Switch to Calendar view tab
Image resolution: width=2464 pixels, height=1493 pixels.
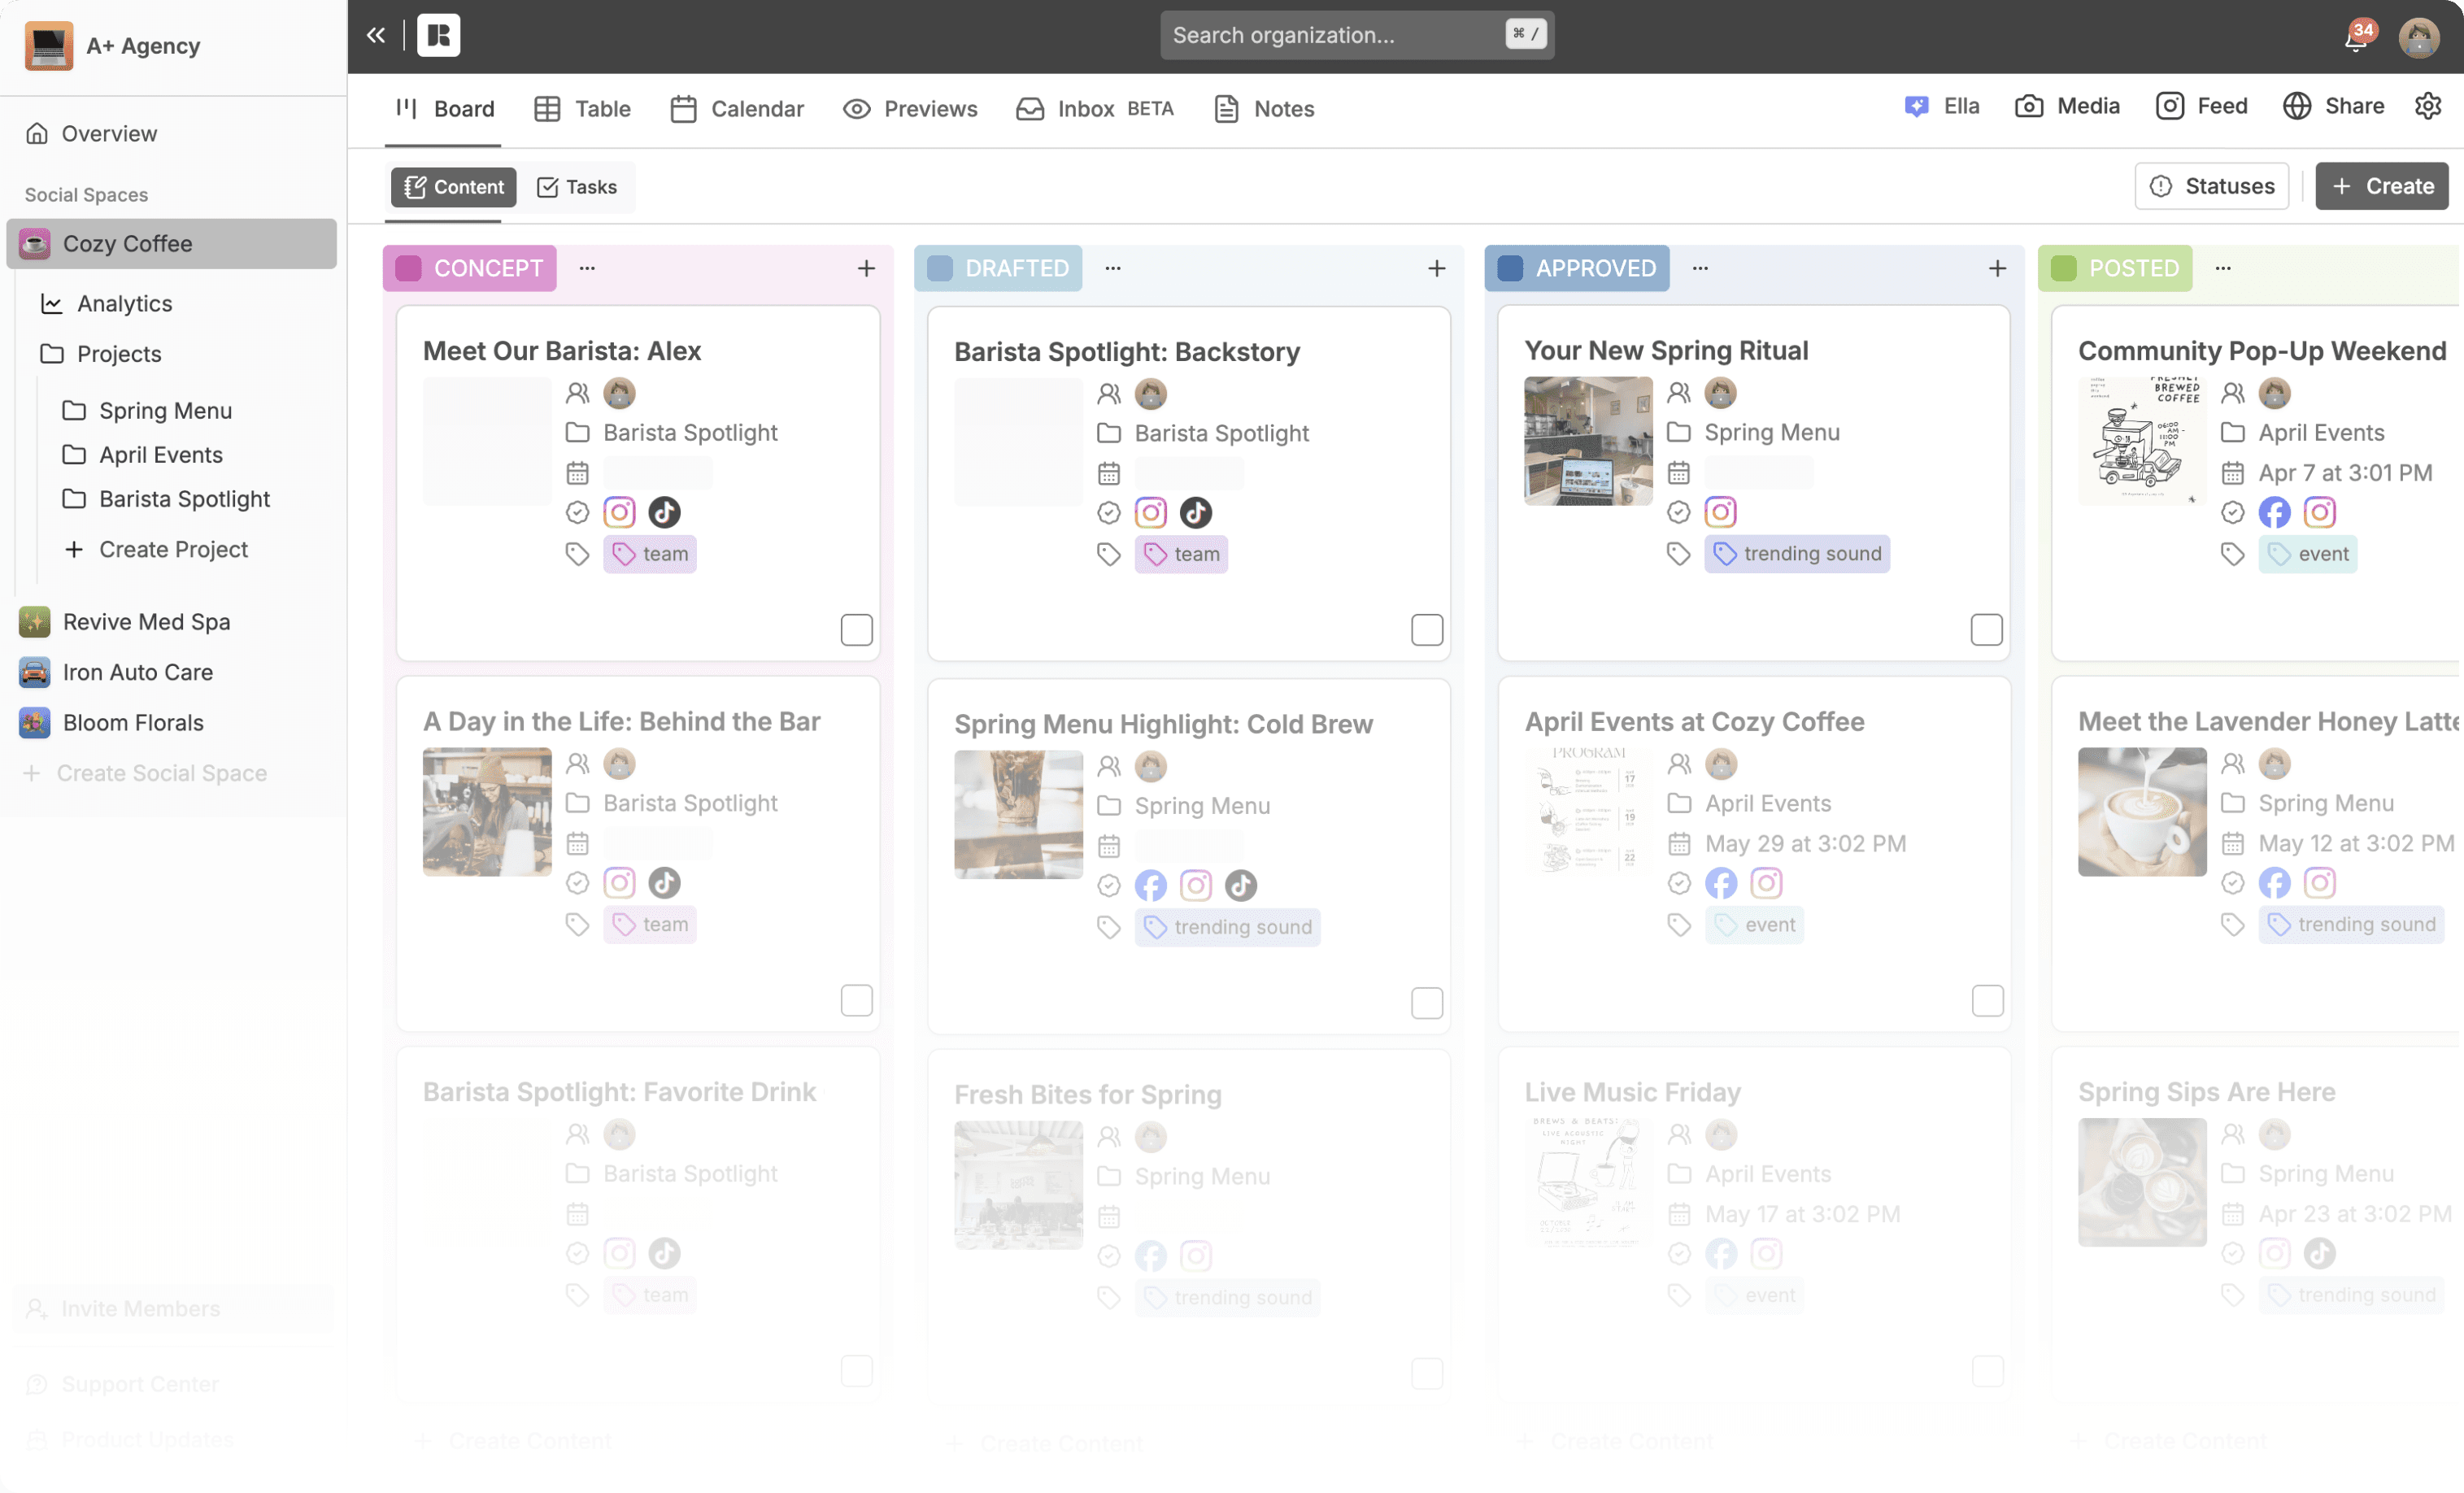tap(737, 109)
